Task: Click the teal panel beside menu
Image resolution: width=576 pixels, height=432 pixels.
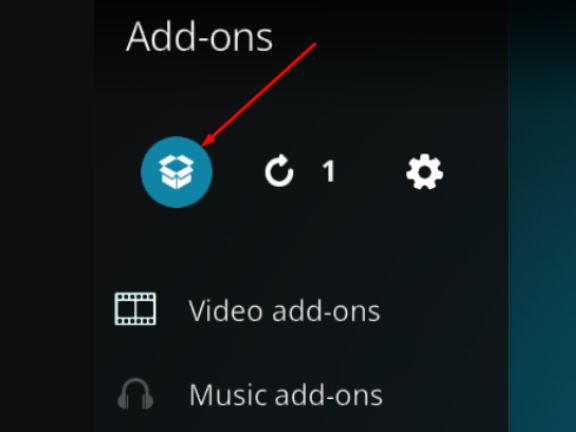Action: 542,216
